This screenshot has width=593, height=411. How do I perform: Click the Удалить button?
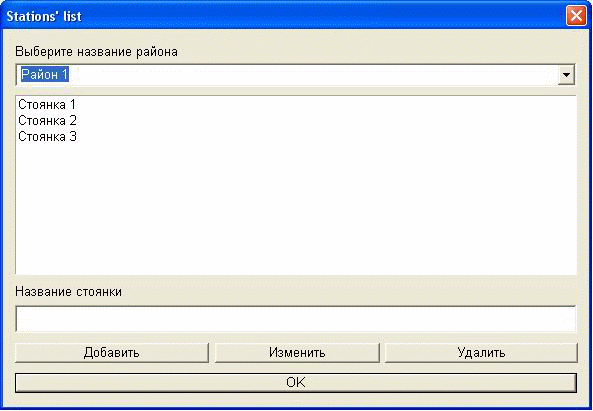coord(481,352)
